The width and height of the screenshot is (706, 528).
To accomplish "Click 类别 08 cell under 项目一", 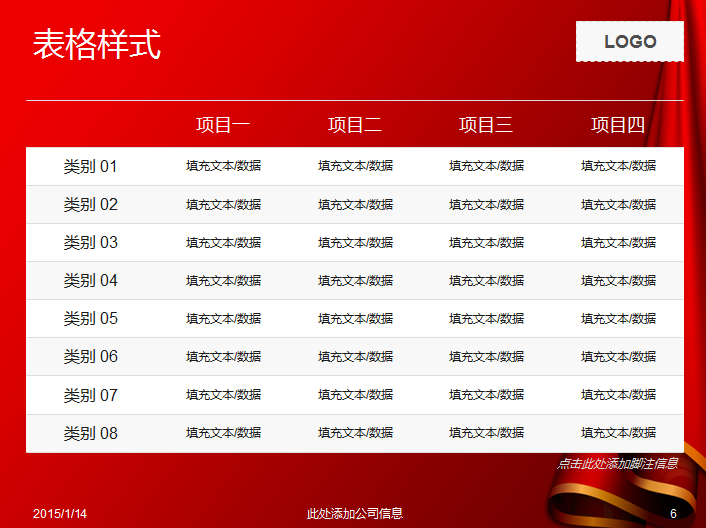I will [223, 433].
